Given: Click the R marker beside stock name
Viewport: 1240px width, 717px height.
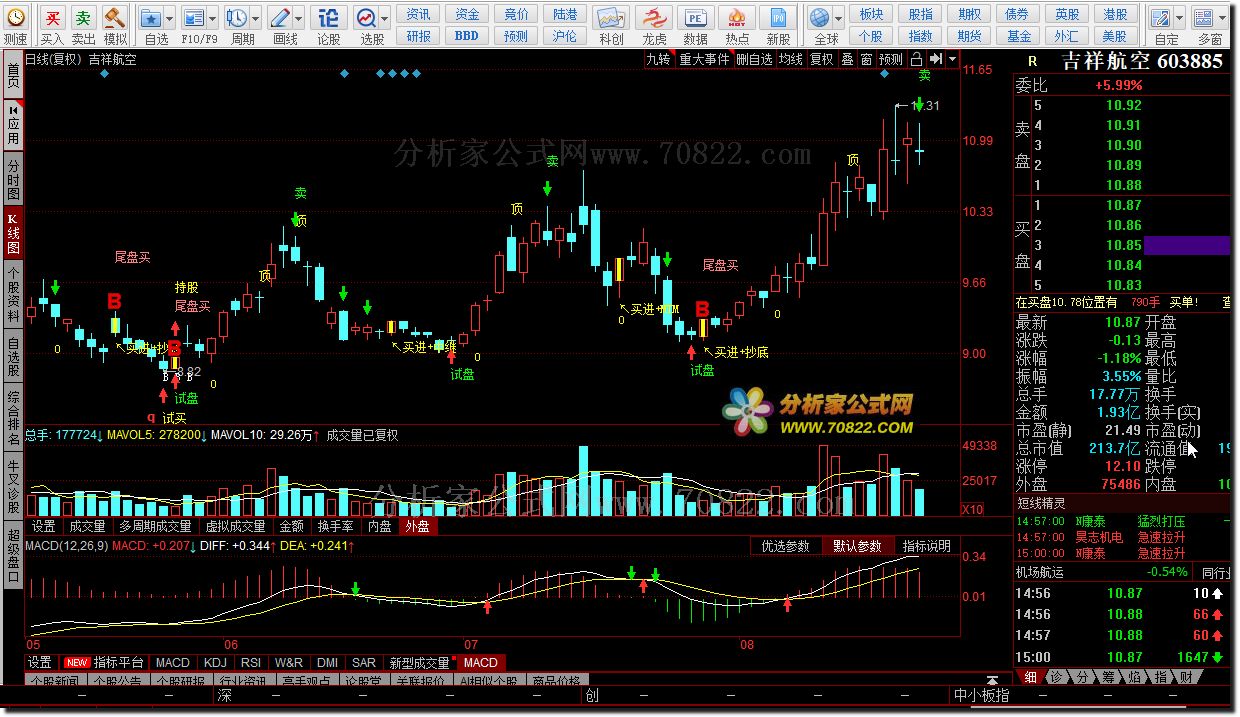Looking at the screenshot, I should tap(1033, 61).
